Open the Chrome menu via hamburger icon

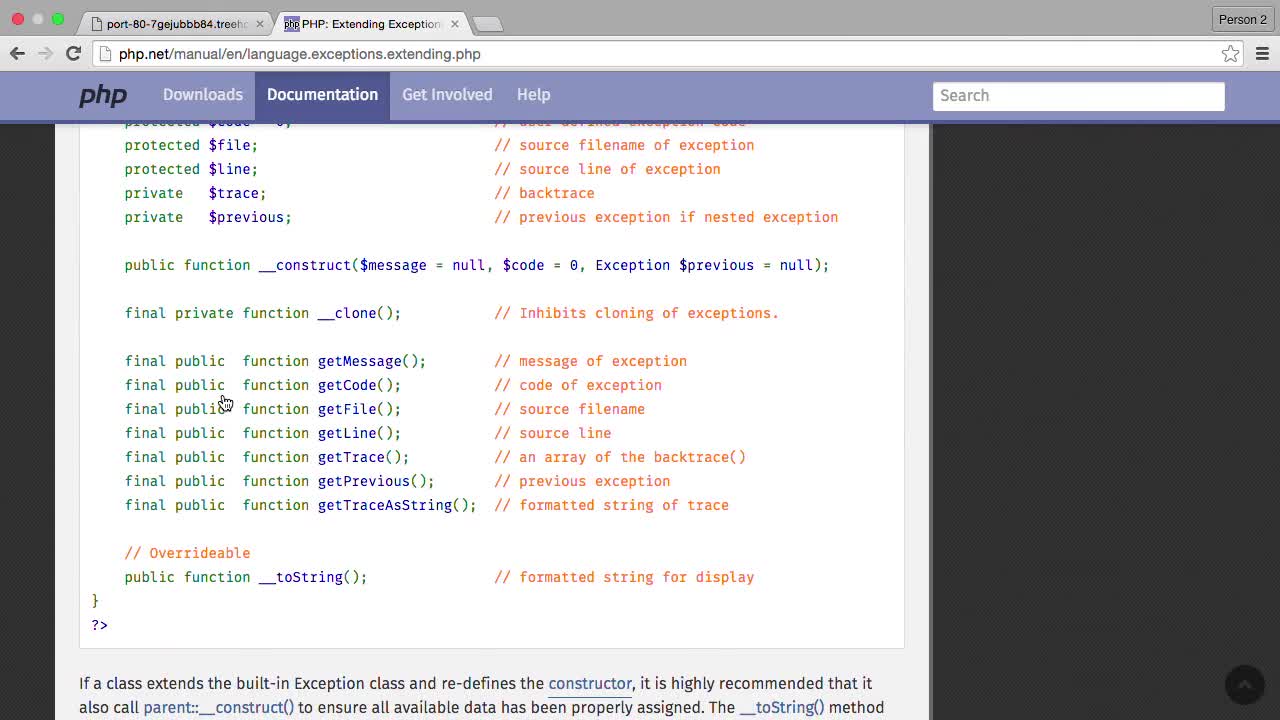[1262, 54]
